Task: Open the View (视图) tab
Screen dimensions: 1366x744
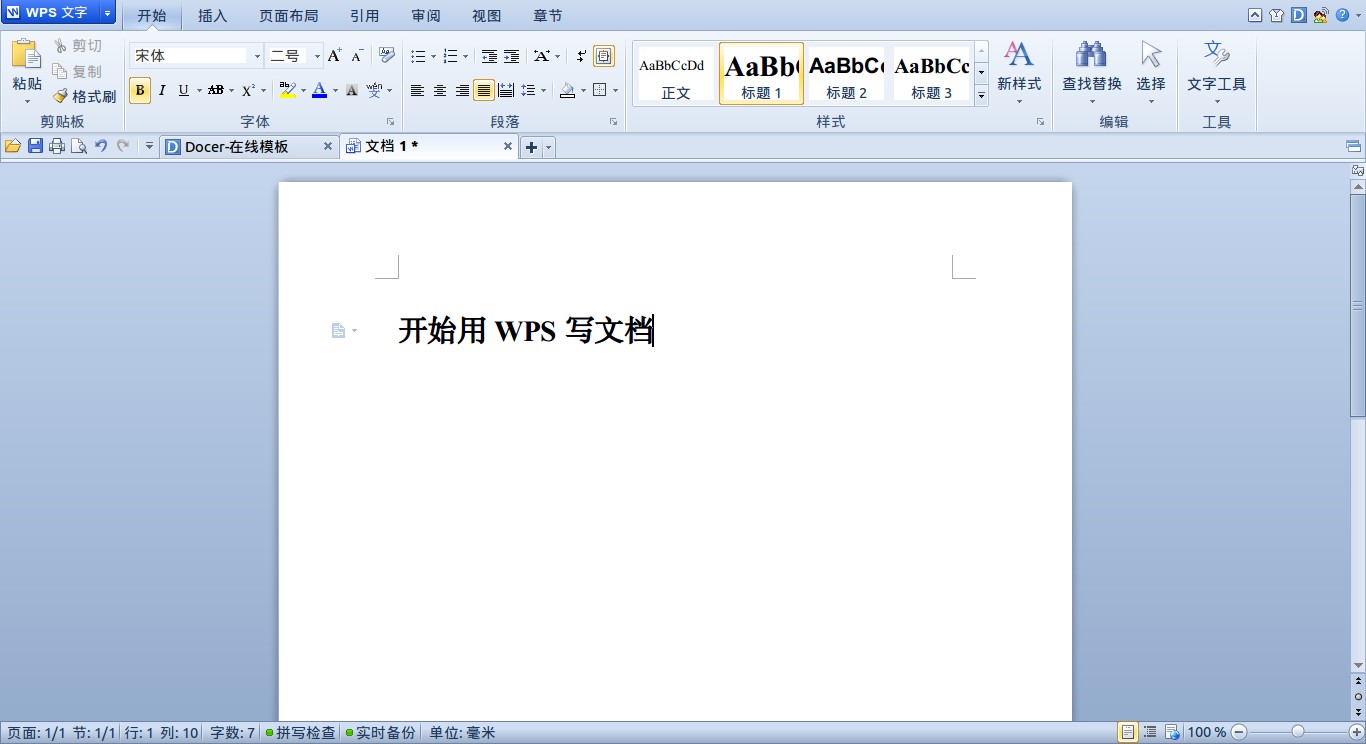Action: tap(487, 16)
